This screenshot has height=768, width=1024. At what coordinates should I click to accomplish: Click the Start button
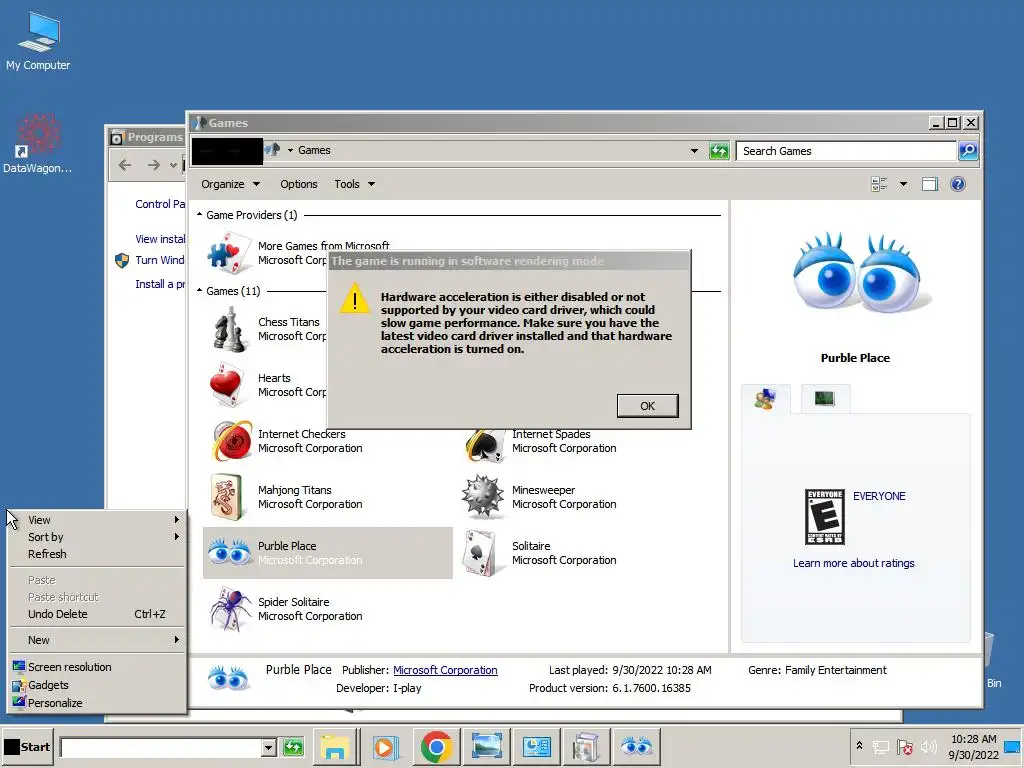coord(27,747)
